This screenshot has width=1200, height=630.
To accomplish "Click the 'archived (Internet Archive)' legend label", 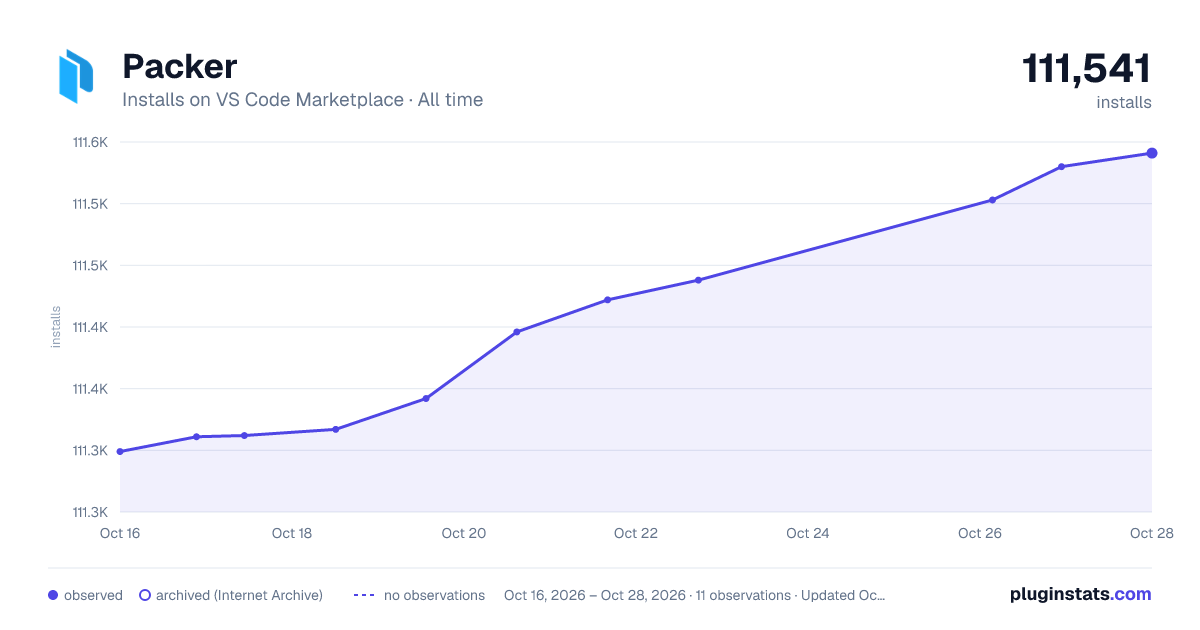I will coord(239,595).
